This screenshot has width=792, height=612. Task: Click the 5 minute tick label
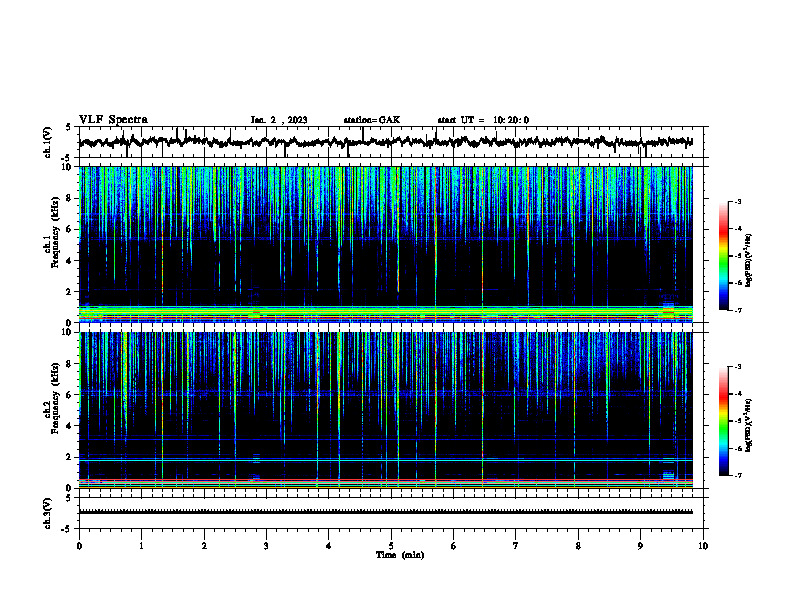pos(391,546)
